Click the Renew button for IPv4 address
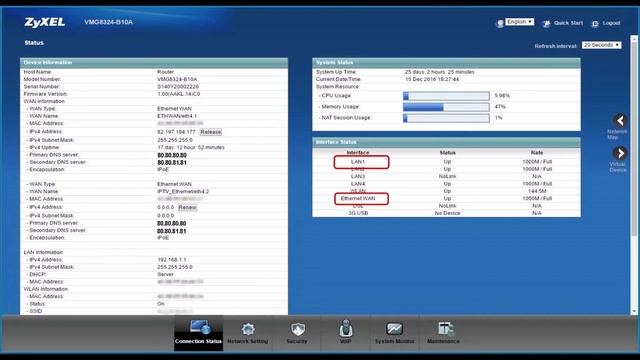 pyautogui.click(x=187, y=207)
